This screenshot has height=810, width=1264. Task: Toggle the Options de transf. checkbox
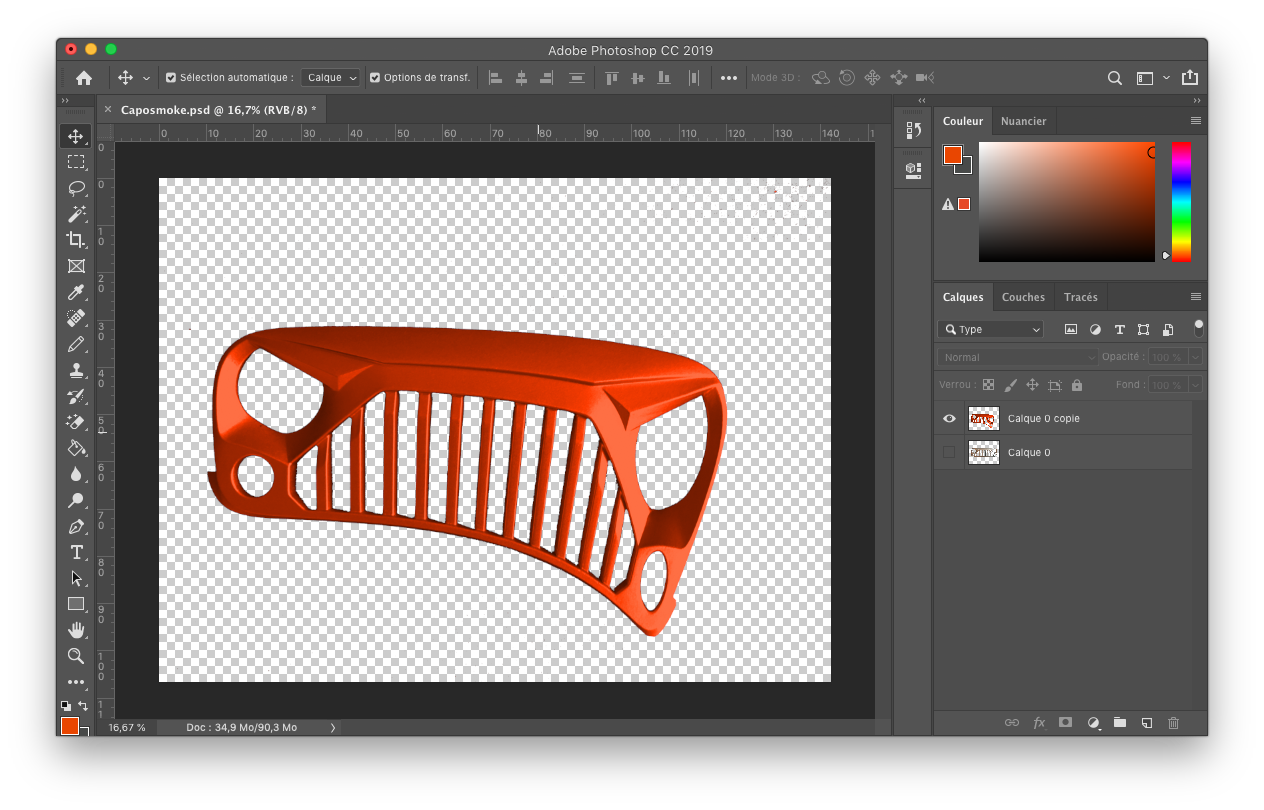[375, 77]
